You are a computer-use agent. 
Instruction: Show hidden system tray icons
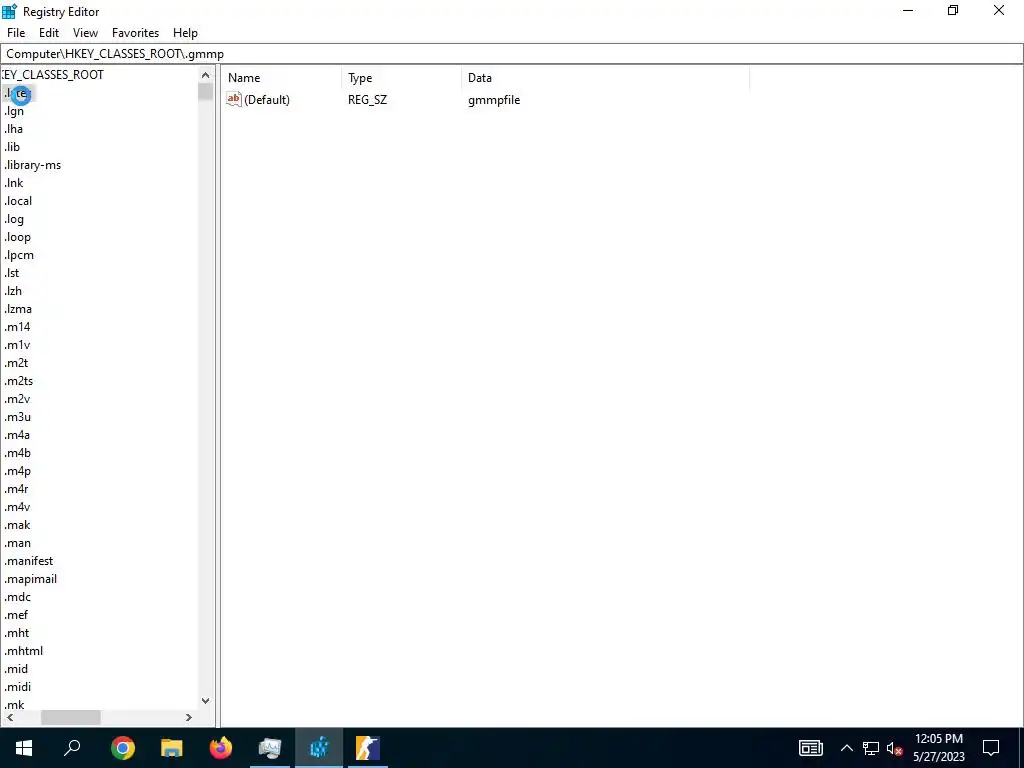(x=846, y=748)
